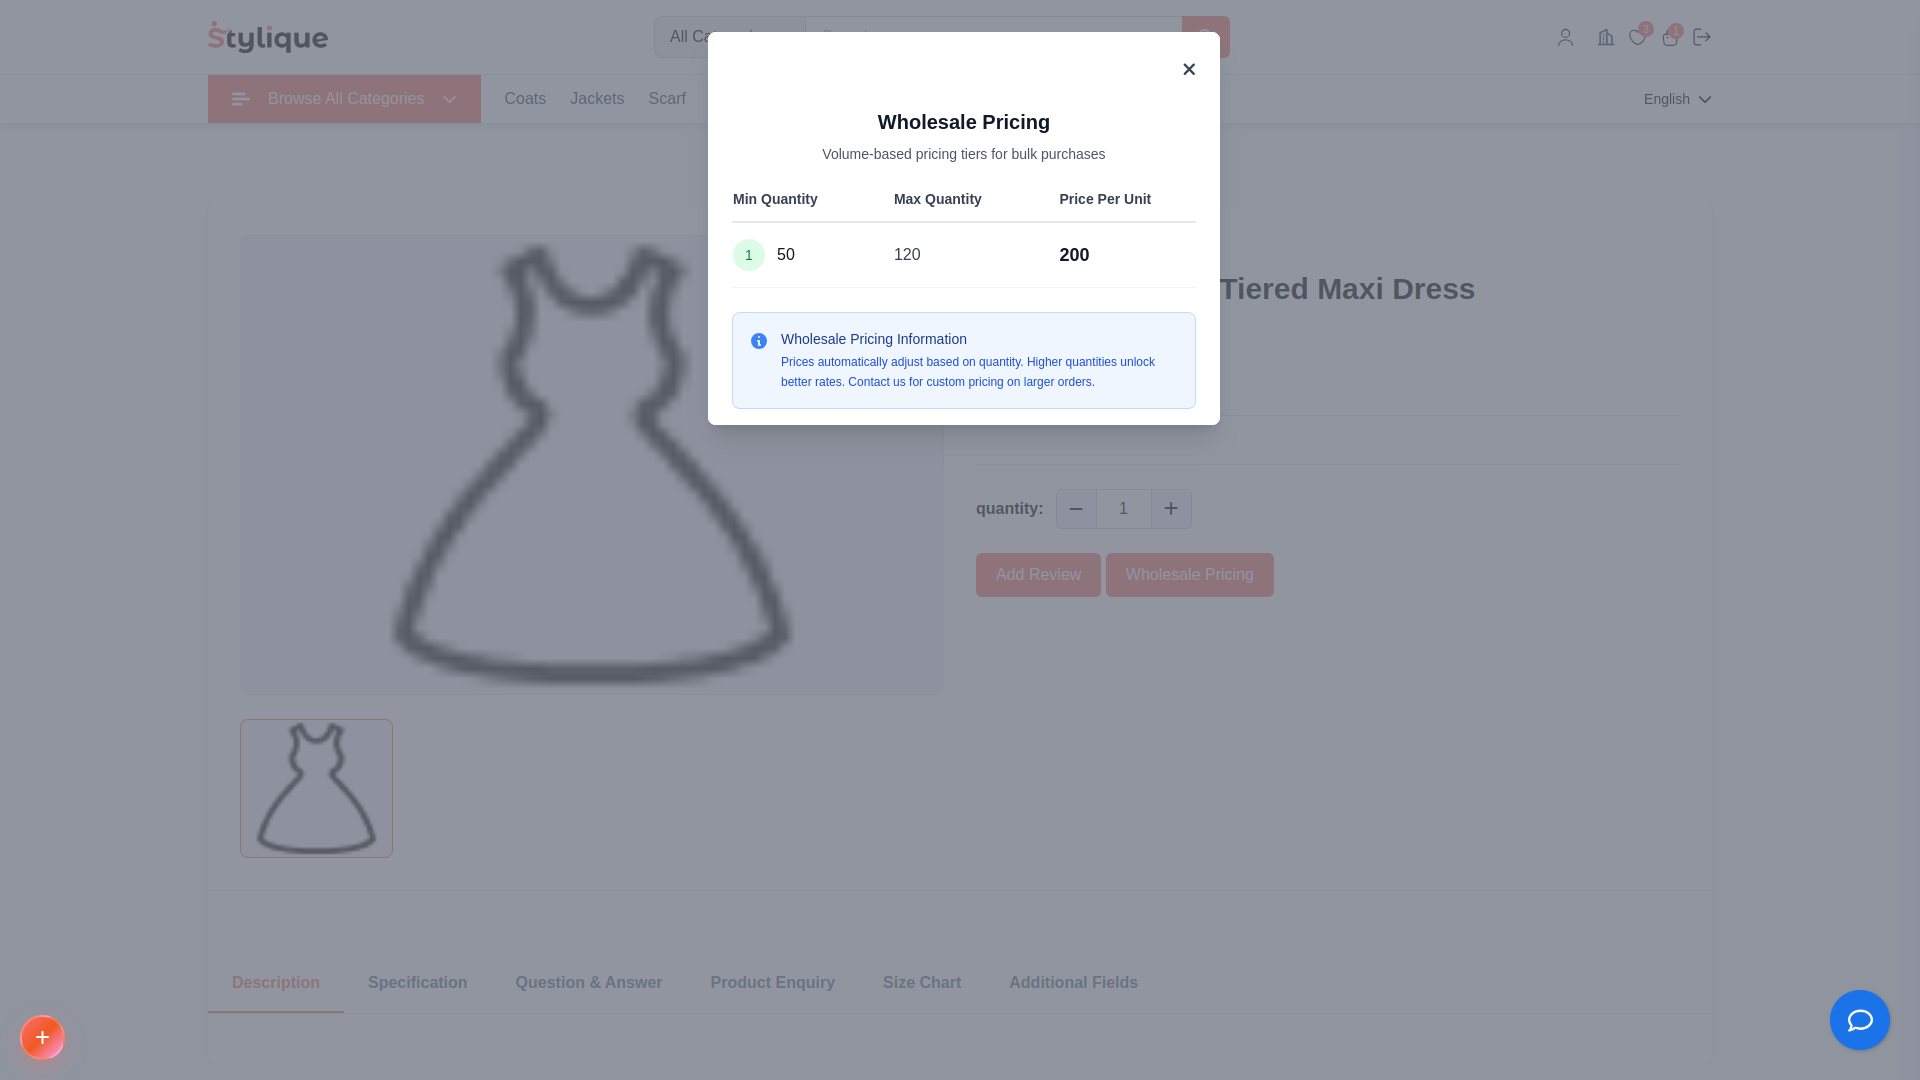Open the Scarf category
Viewport: 1920px width, 1080px height.
667,99
